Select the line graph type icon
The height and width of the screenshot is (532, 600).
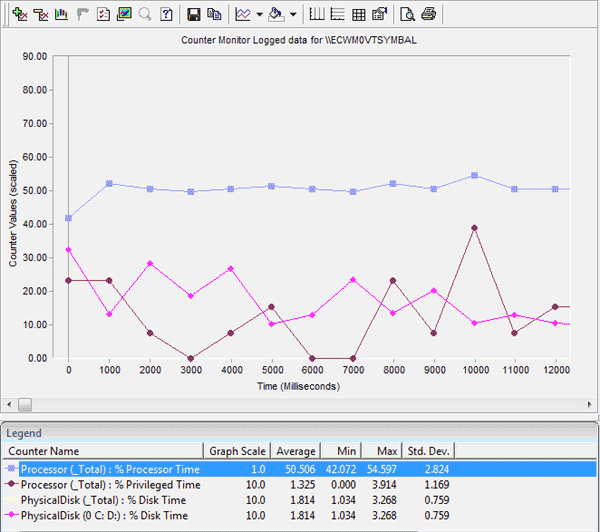[242, 14]
